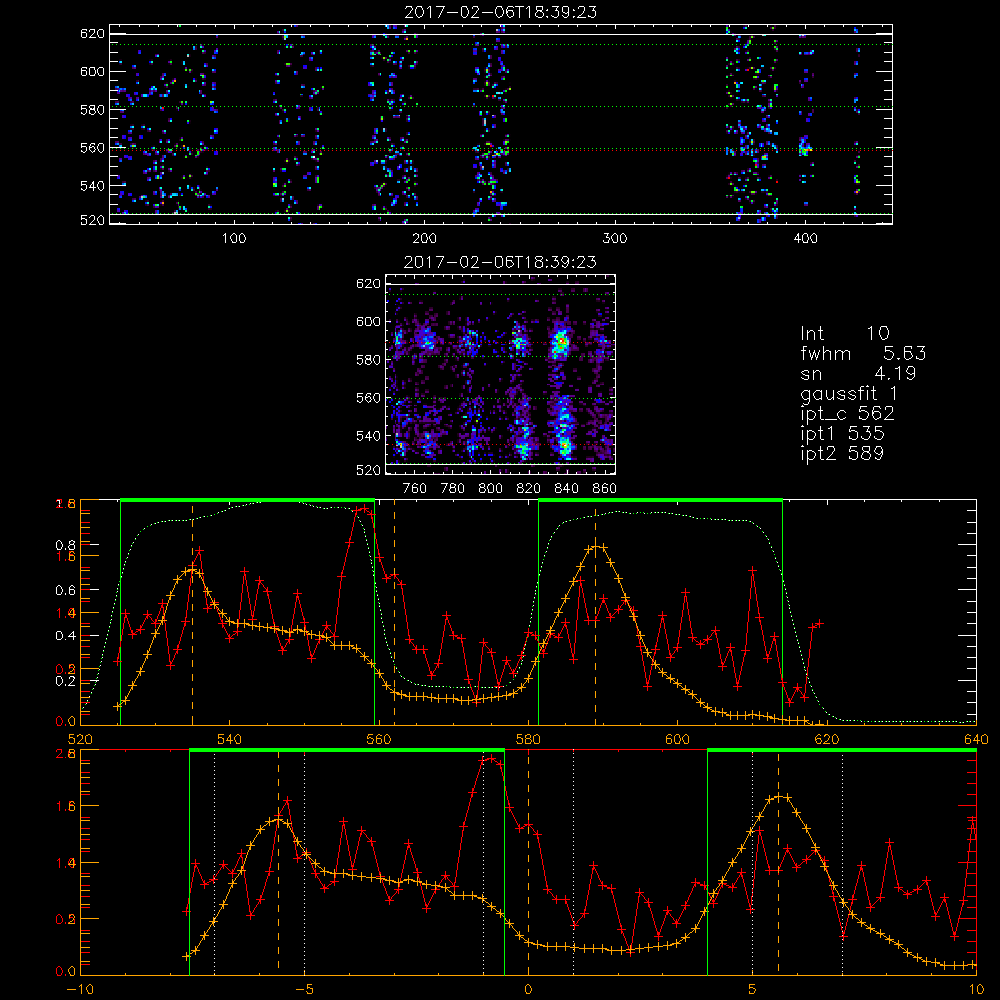
Task: Click the top image x-axis label 200
Action: [x=424, y=239]
